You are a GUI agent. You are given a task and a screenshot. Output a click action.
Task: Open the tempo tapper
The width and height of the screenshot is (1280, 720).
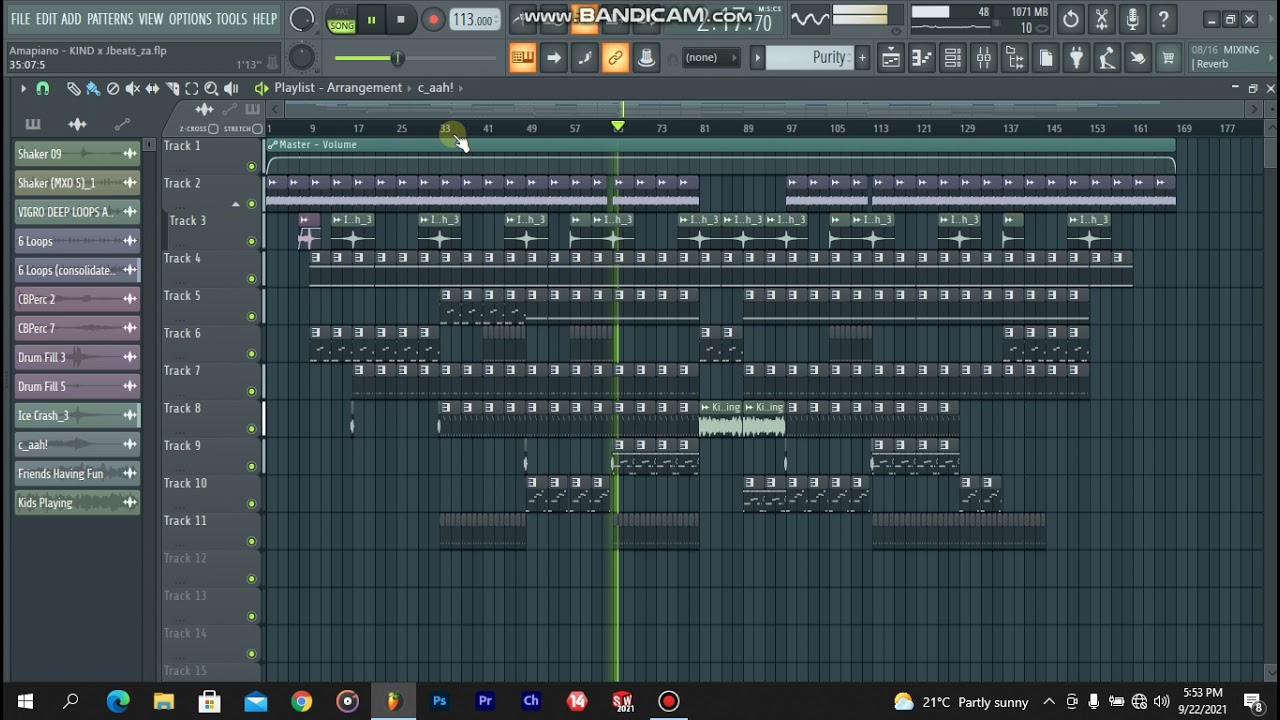(x=1107, y=59)
